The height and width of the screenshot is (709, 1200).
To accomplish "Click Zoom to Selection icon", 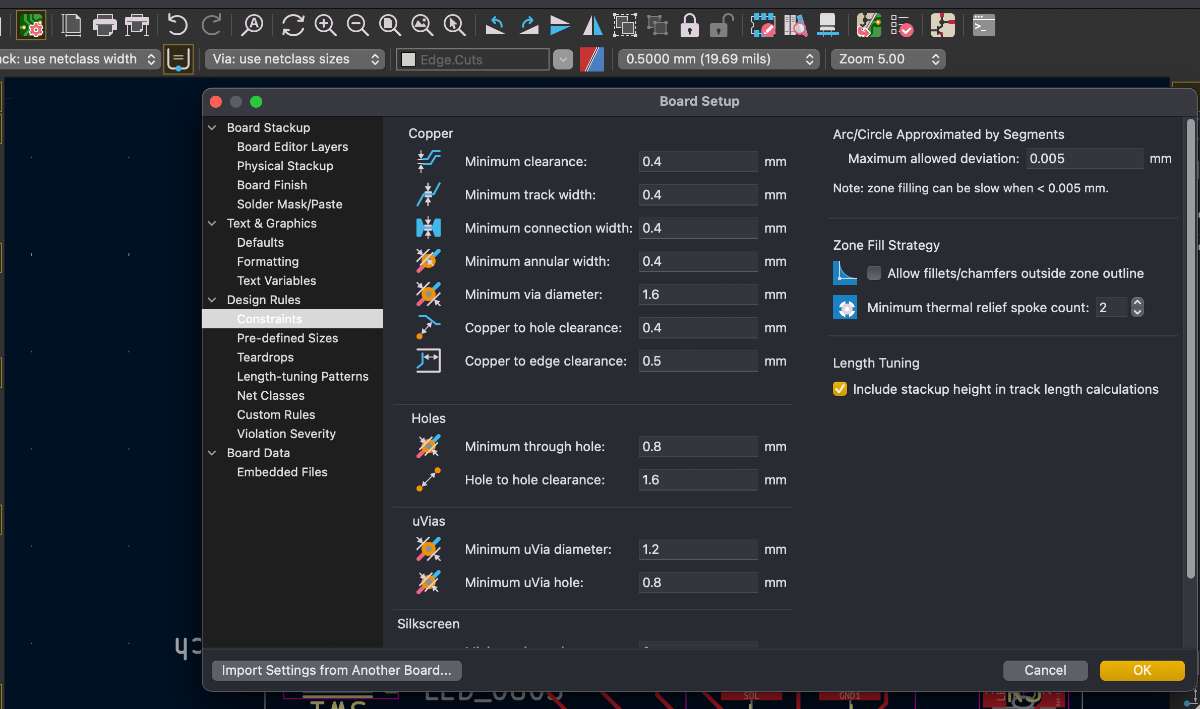I will point(454,24).
